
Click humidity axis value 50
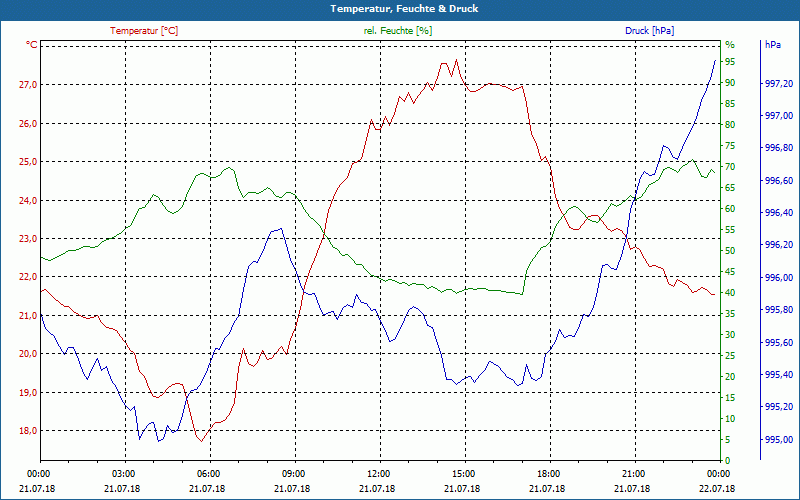(x=730, y=251)
